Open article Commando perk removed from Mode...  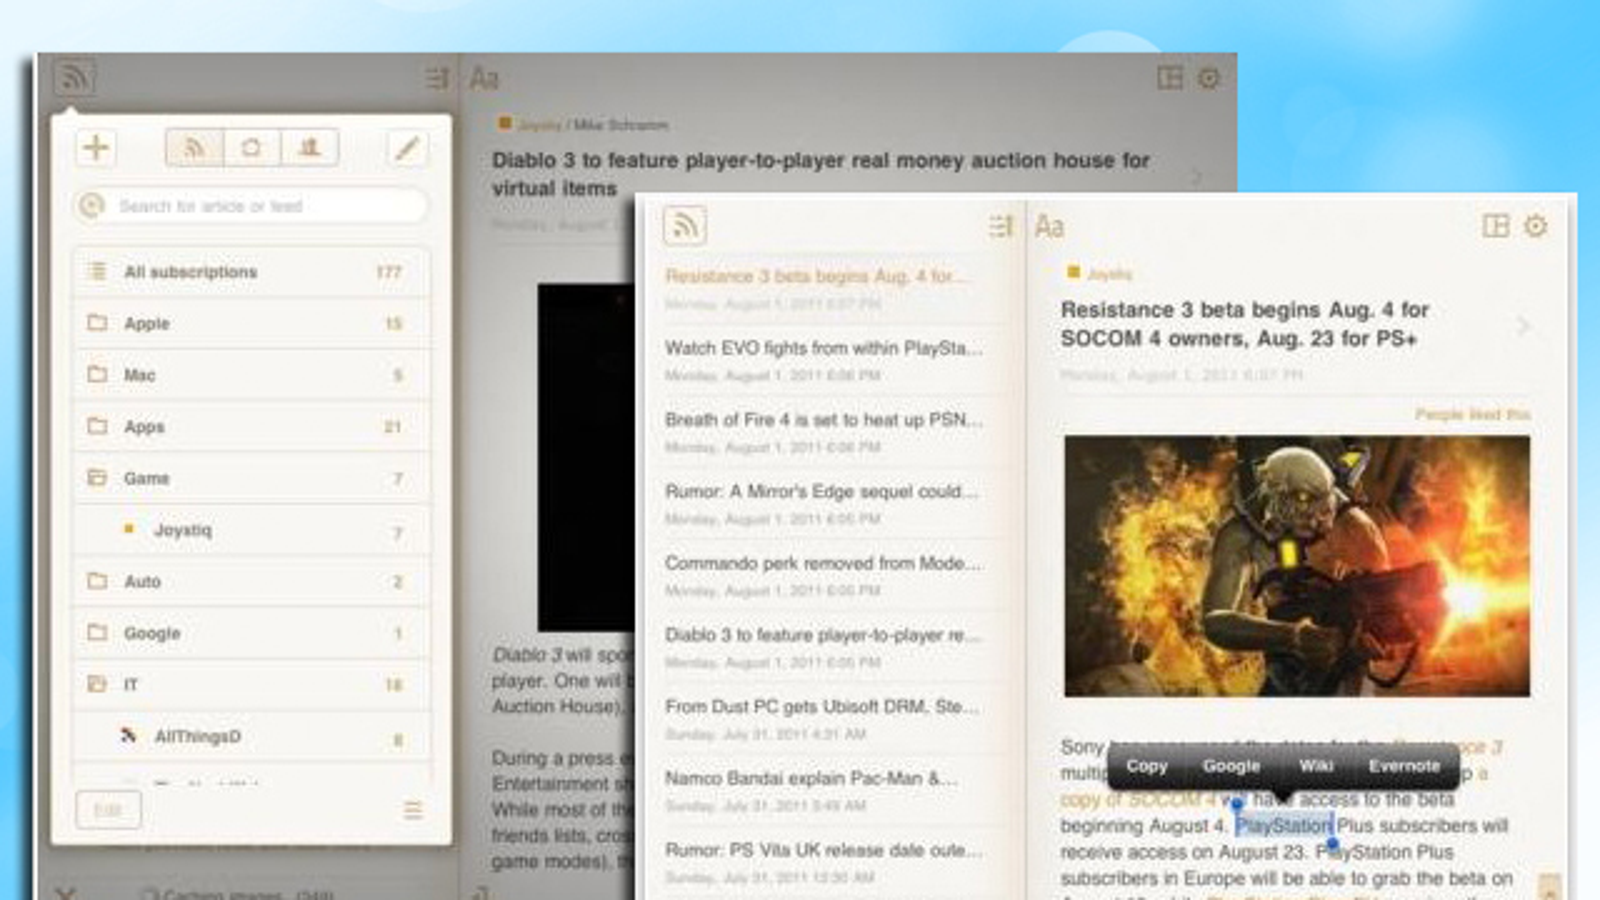pos(825,575)
